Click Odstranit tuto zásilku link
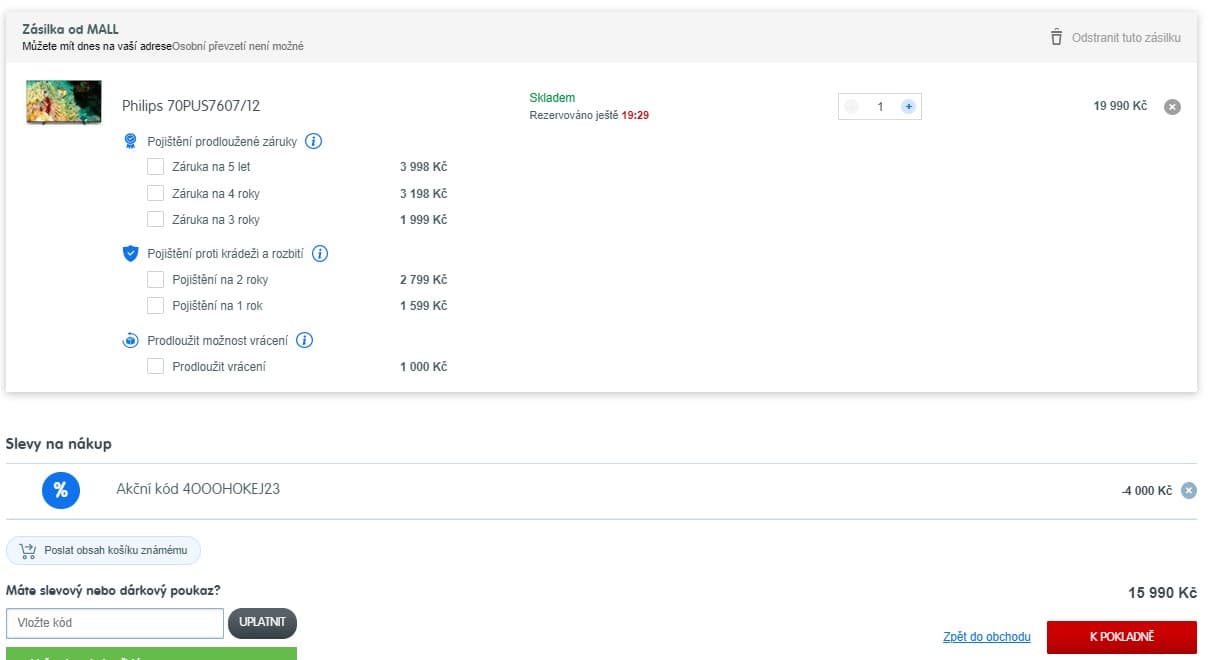This screenshot has width=1212, height=660. point(1126,38)
